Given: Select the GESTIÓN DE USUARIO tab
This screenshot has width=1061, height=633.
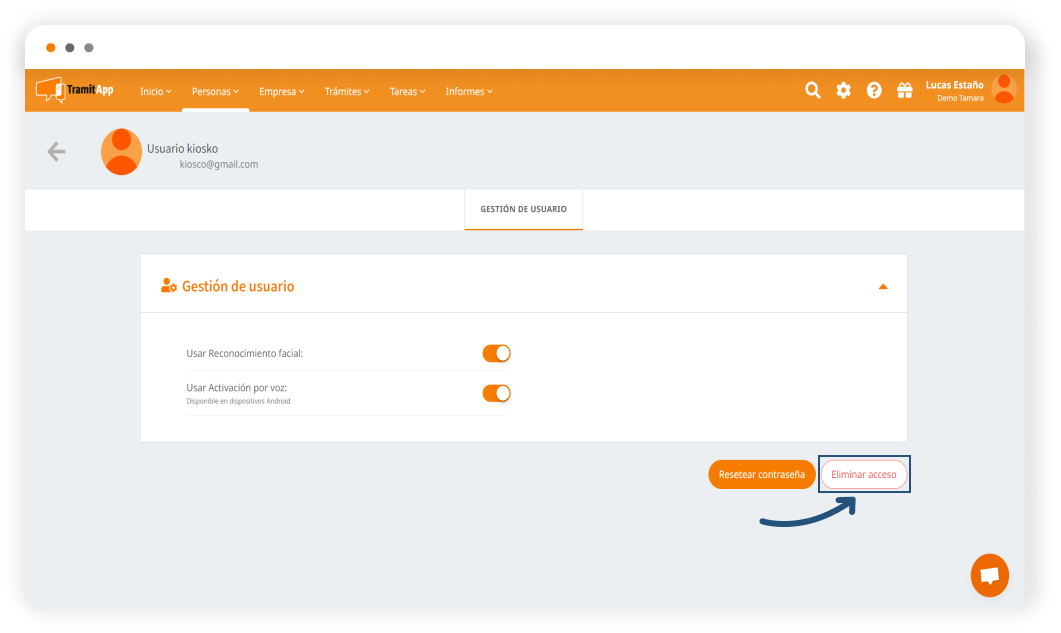Looking at the screenshot, I should (x=523, y=209).
